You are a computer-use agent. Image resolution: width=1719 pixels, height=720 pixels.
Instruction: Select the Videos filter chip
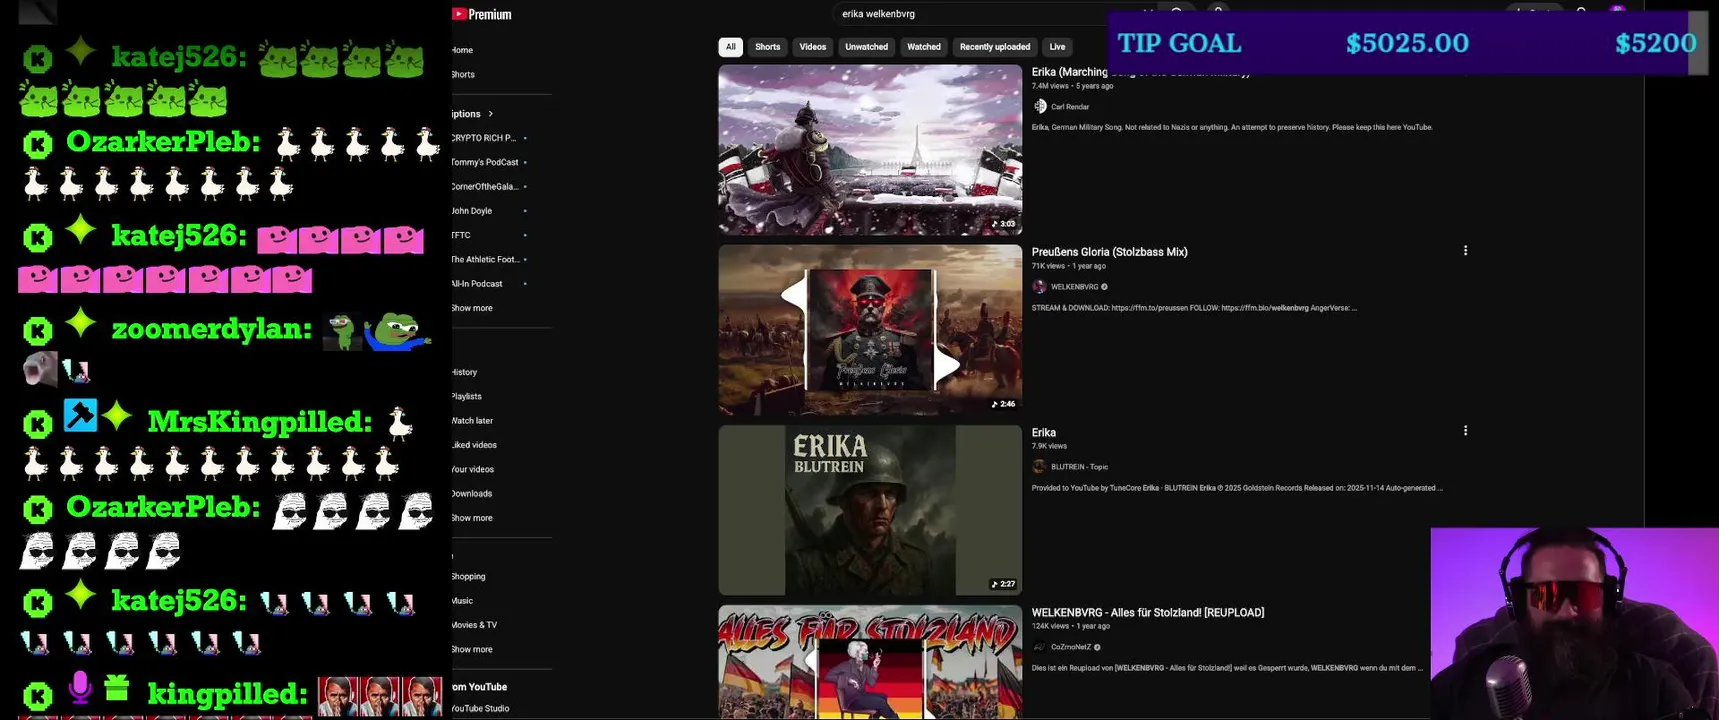point(813,47)
